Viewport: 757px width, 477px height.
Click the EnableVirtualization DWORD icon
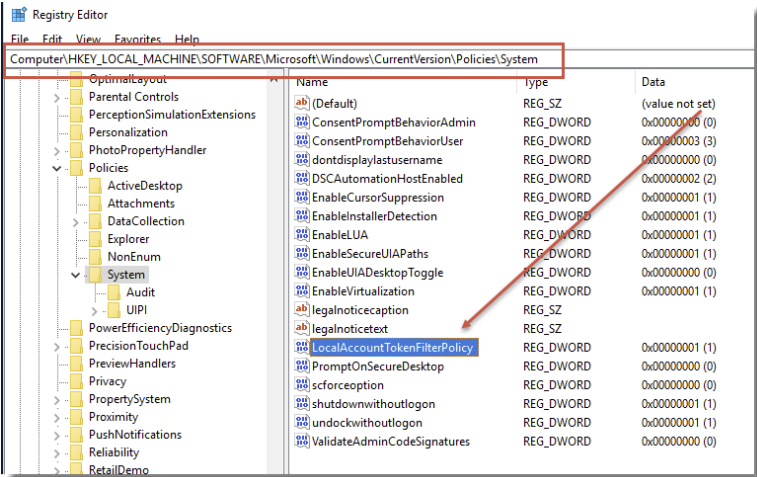point(302,291)
